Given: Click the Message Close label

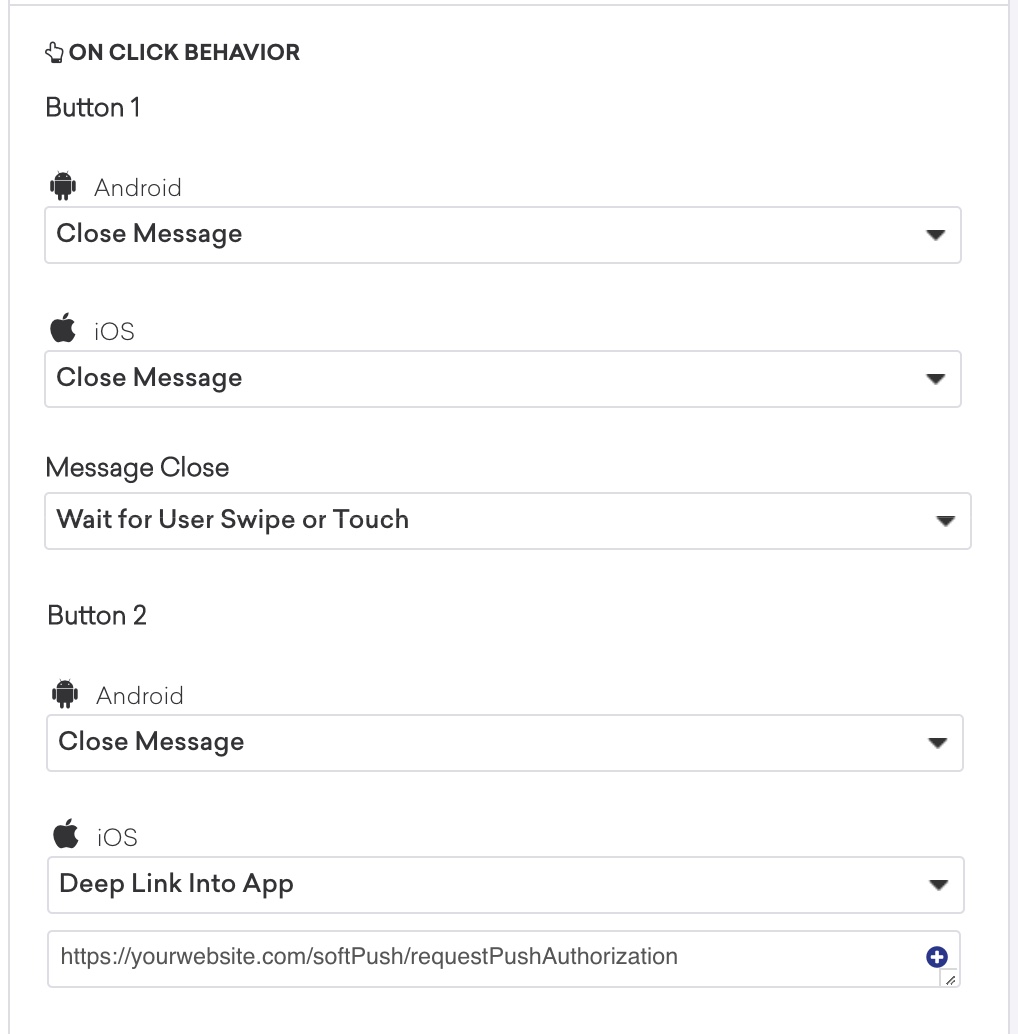Looking at the screenshot, I should point(137,468).
